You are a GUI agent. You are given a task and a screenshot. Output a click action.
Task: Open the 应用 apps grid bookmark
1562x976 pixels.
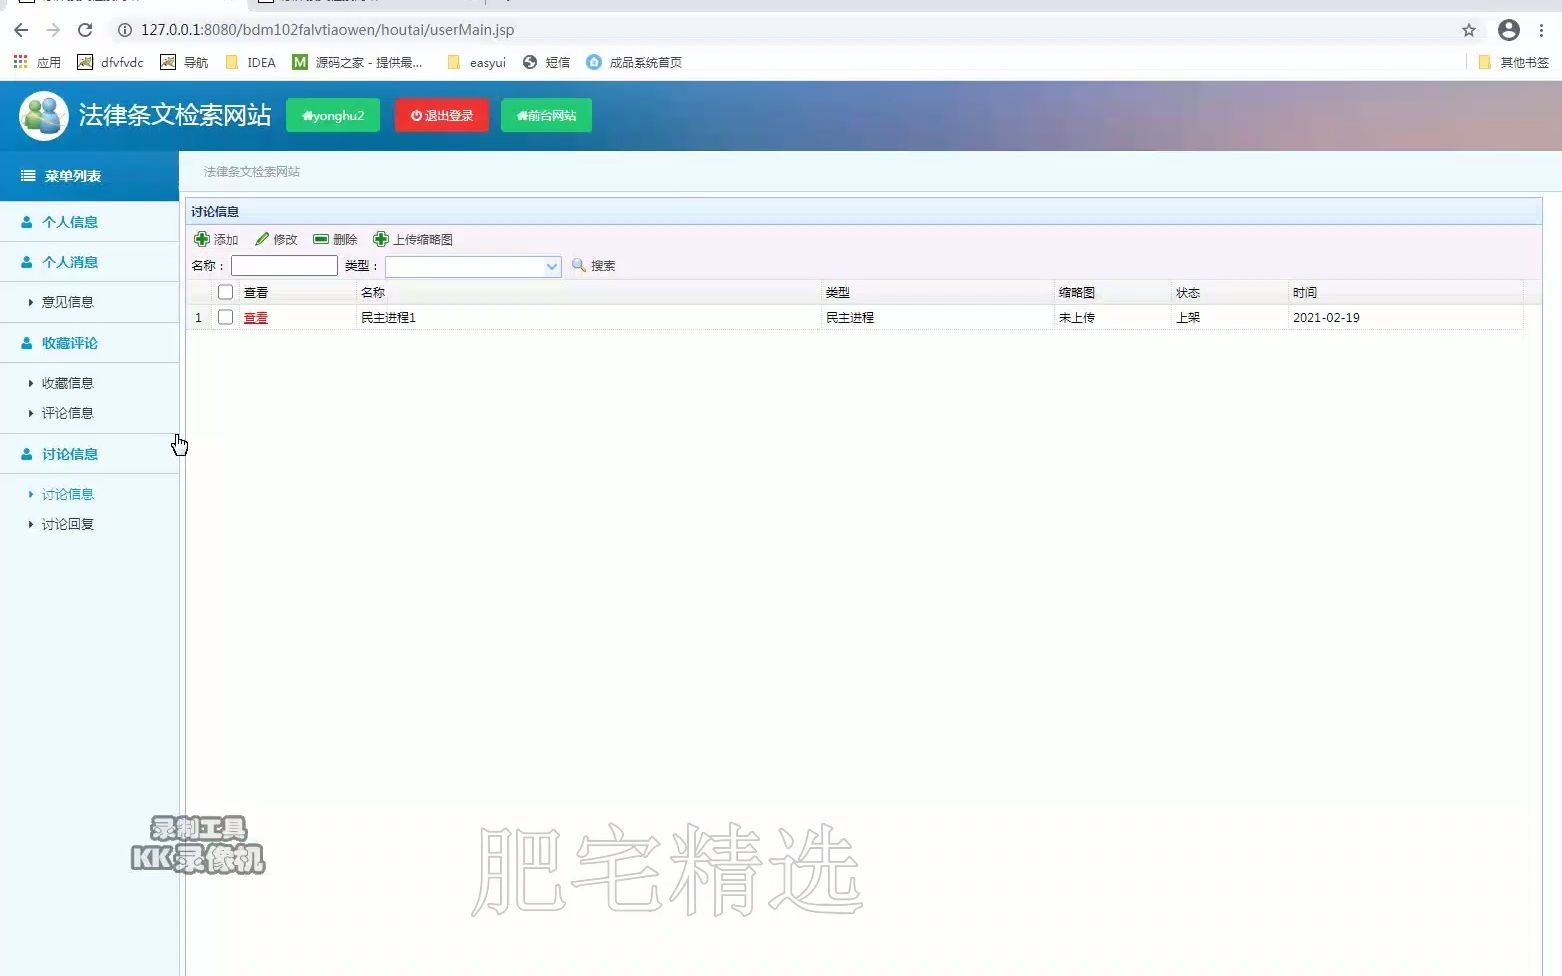(37, 62)
